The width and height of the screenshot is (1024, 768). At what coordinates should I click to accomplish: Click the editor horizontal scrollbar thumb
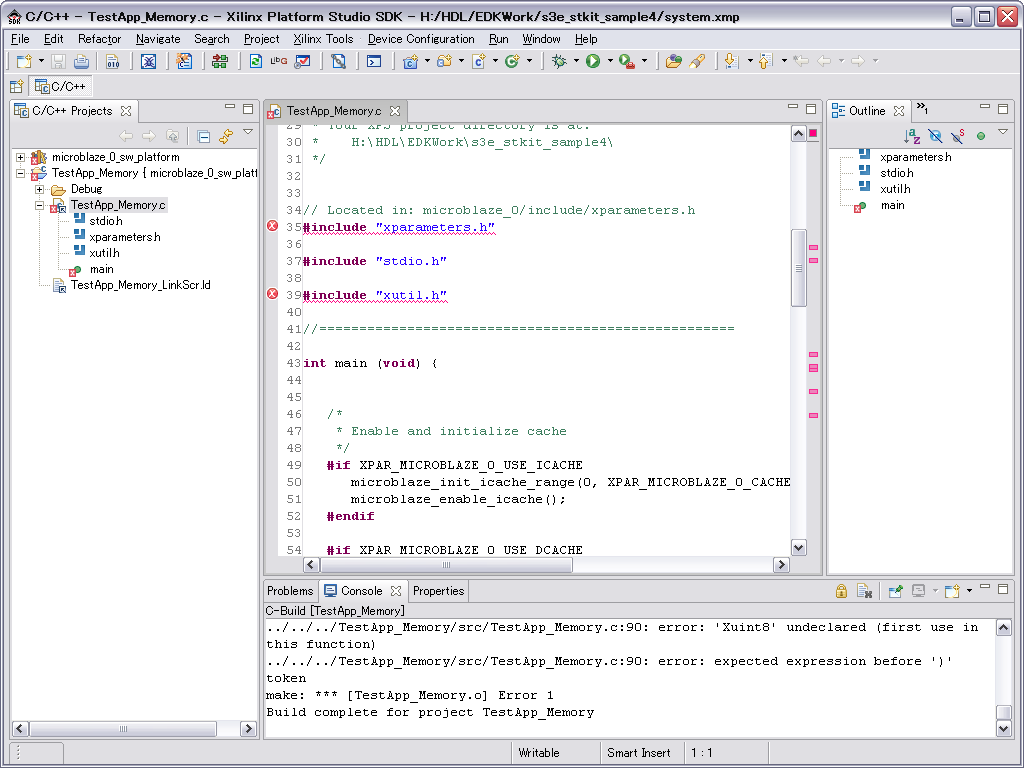pyautogui.click(x=447, y=565)
